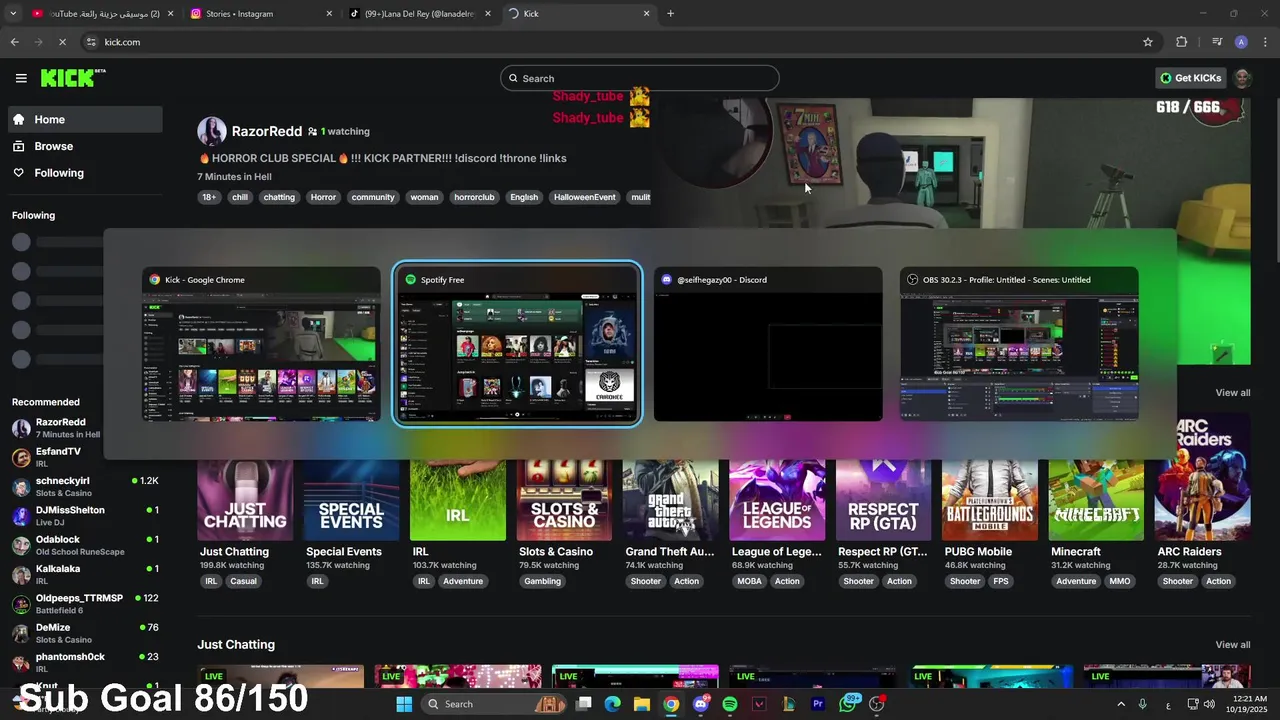Click the KICK logo
Screen dimensions: 1280x720
click(72, 78)
